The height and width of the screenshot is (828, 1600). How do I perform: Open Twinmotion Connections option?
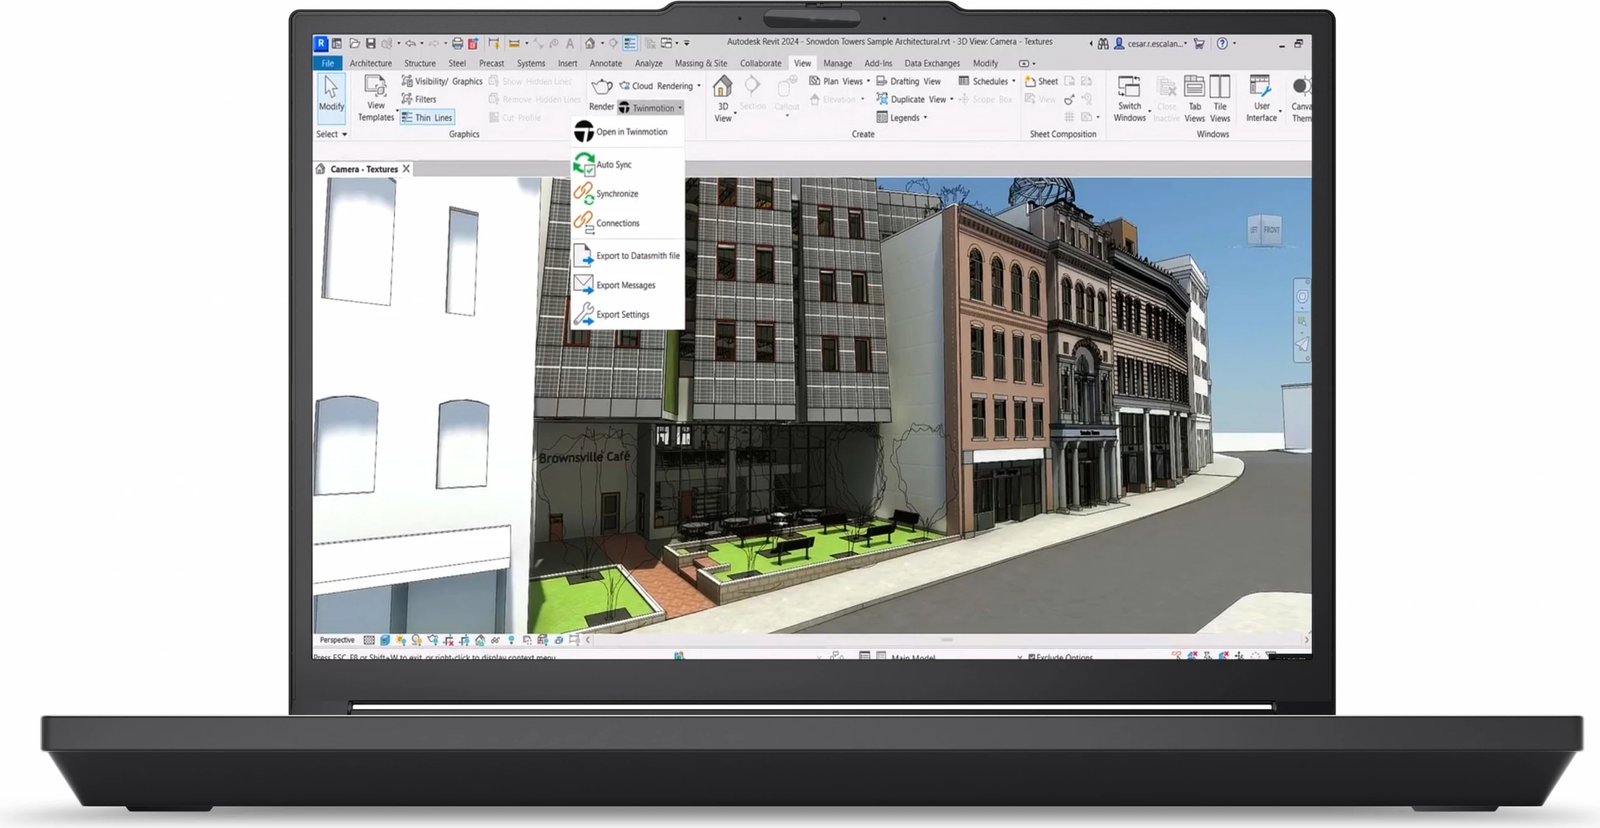coord(617,224)
